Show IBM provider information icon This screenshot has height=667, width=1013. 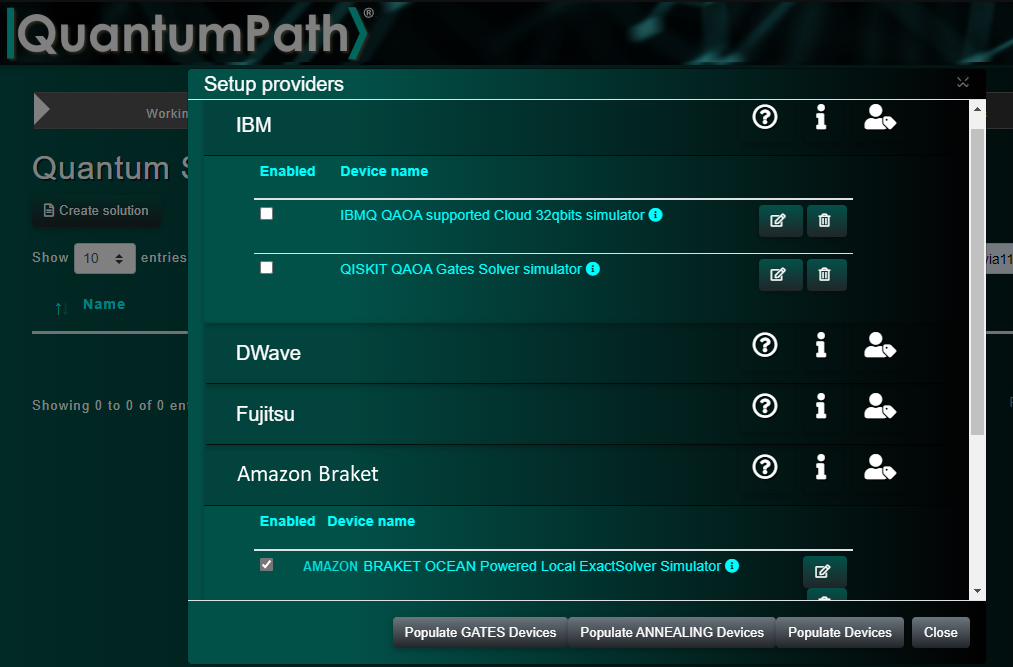point(820,117)
